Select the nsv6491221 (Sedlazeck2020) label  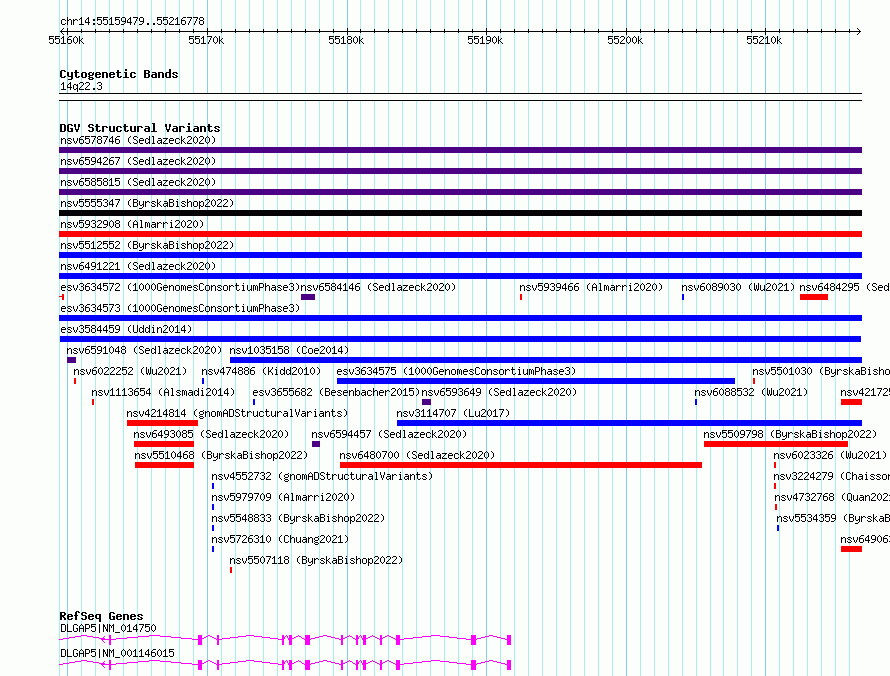point(138,266)
